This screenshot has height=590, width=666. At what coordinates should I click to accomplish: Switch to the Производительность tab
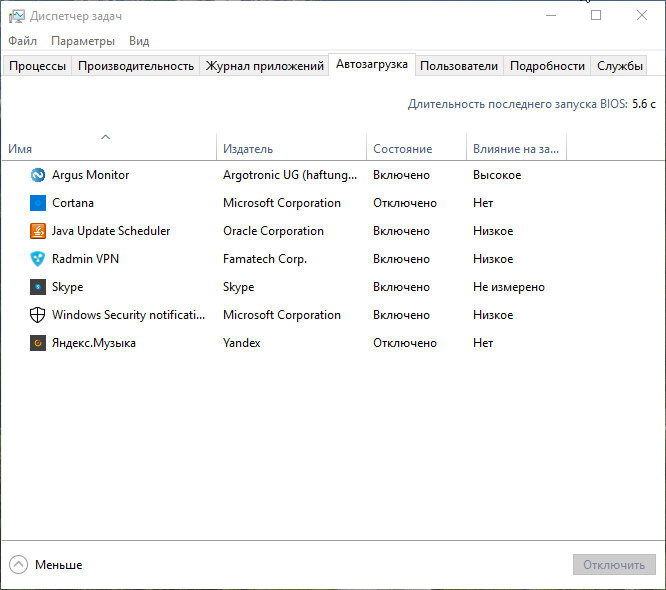tap(136, 66)
